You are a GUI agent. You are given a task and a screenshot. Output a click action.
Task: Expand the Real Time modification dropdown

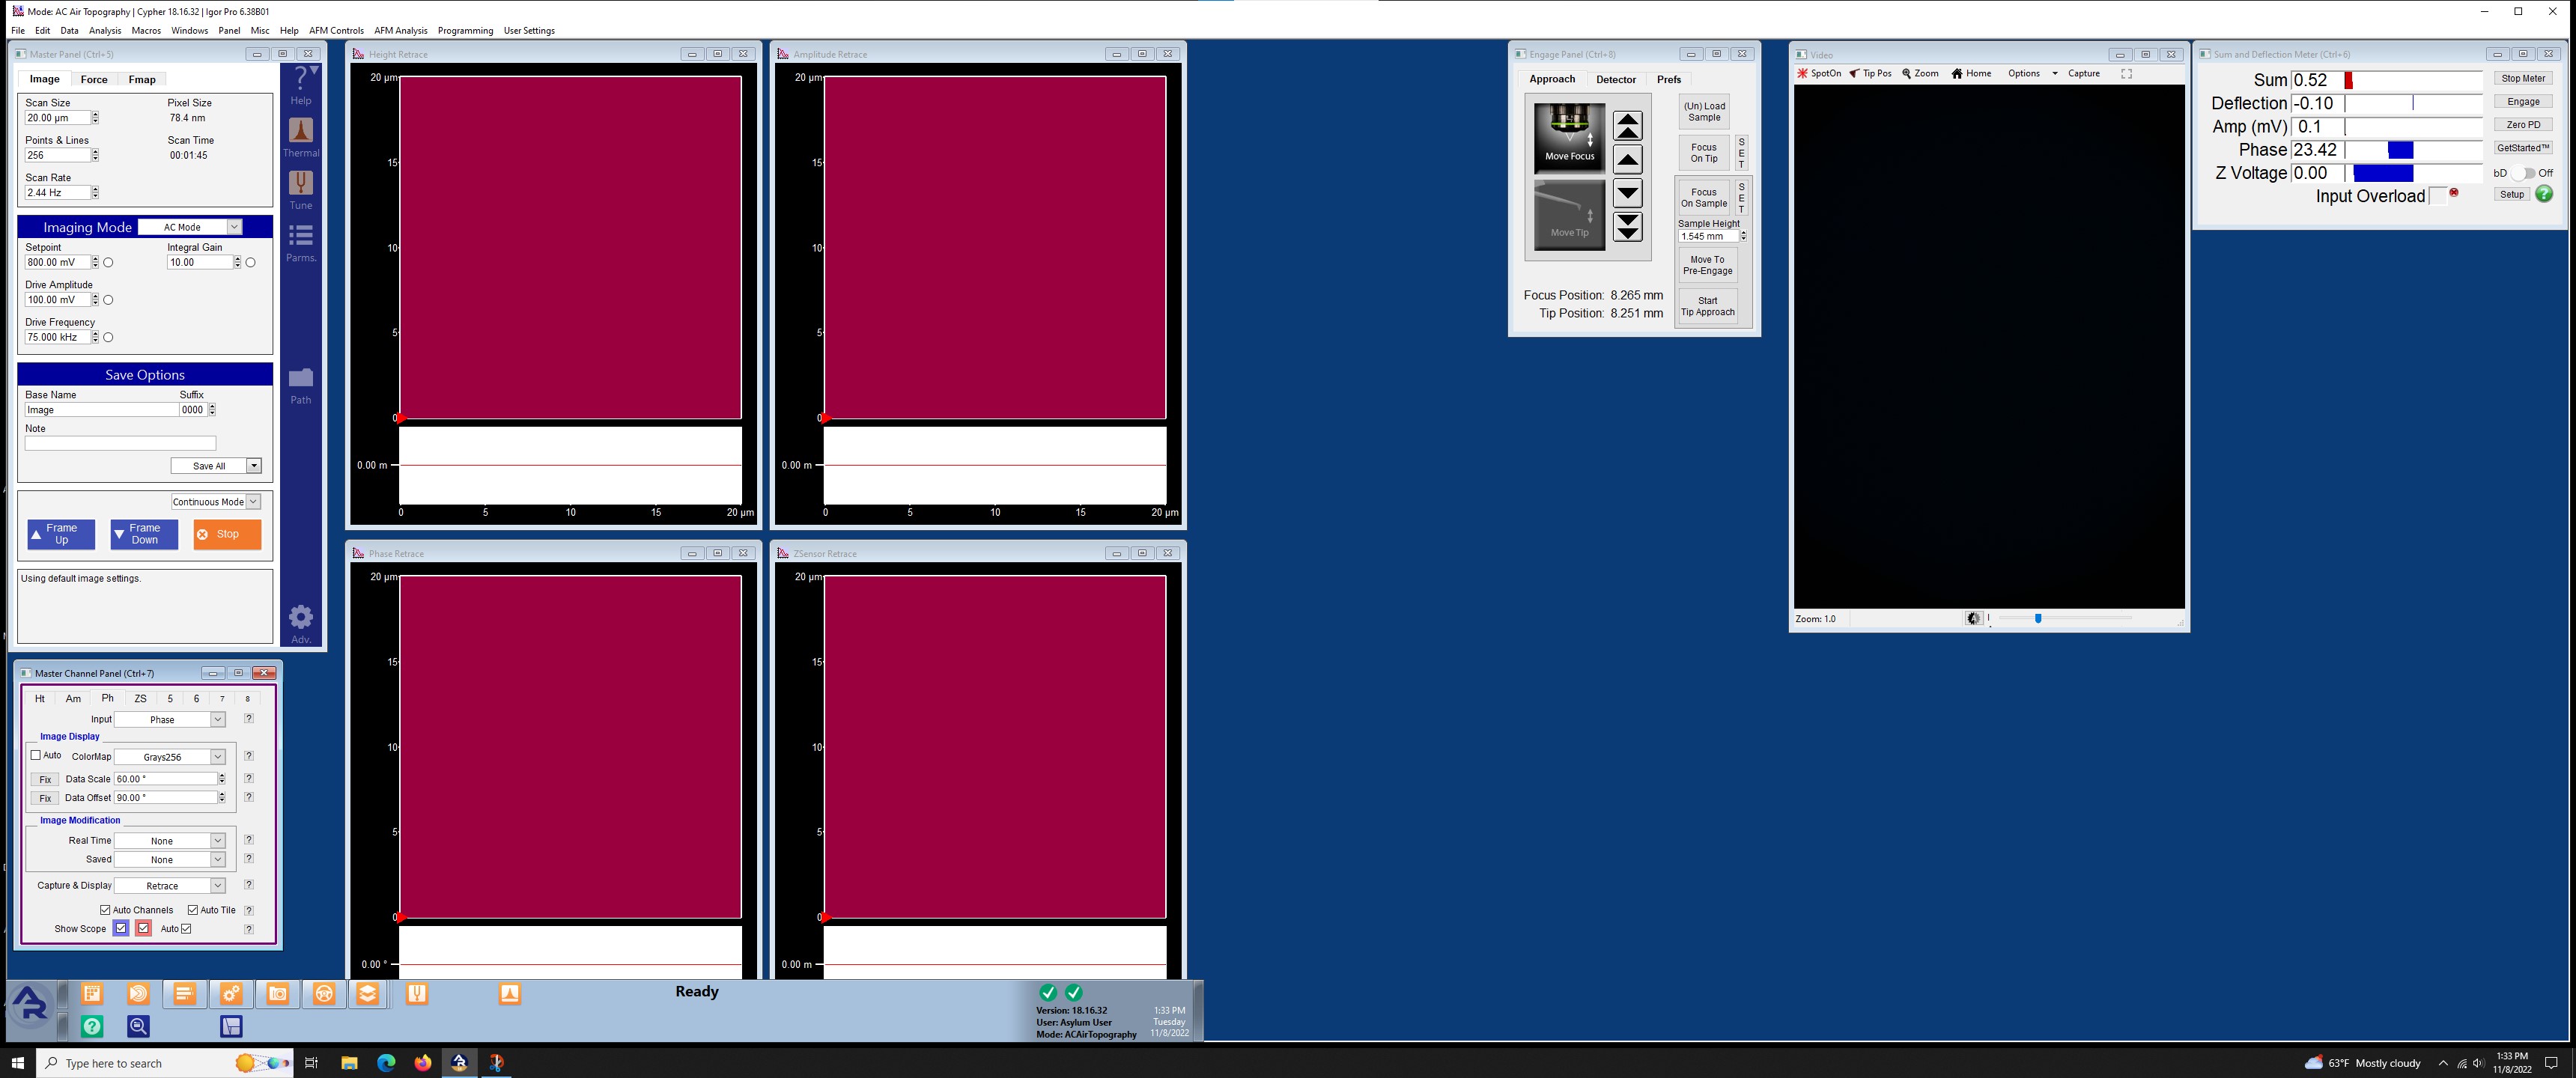click(217, 840)
